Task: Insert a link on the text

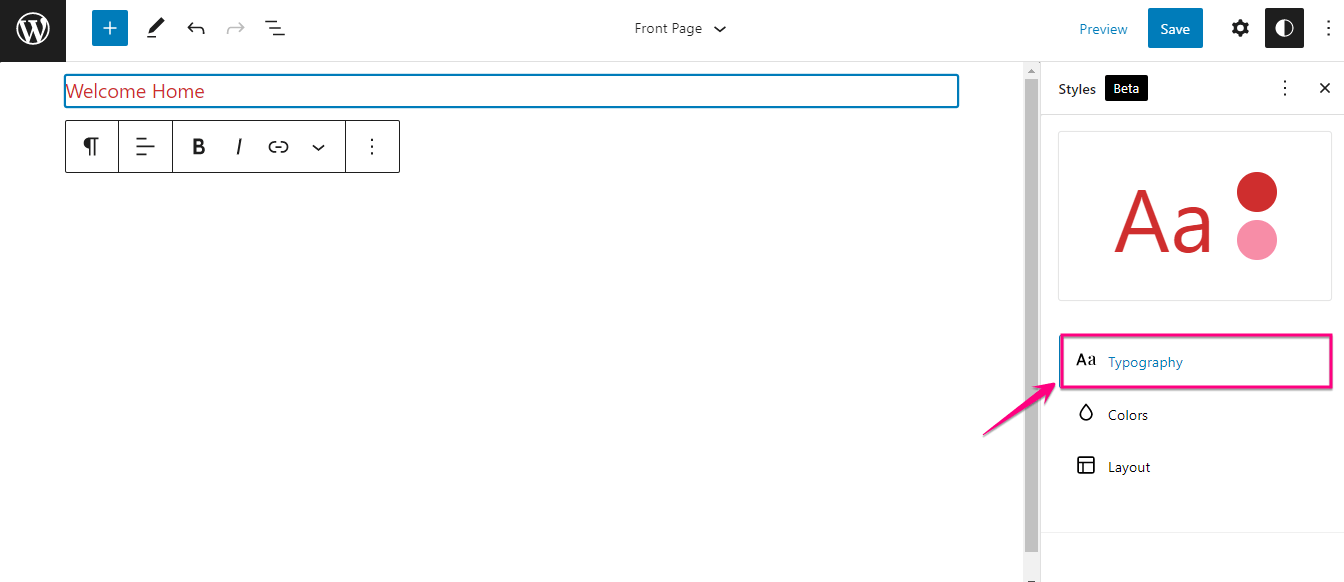Action: point(278,147)
